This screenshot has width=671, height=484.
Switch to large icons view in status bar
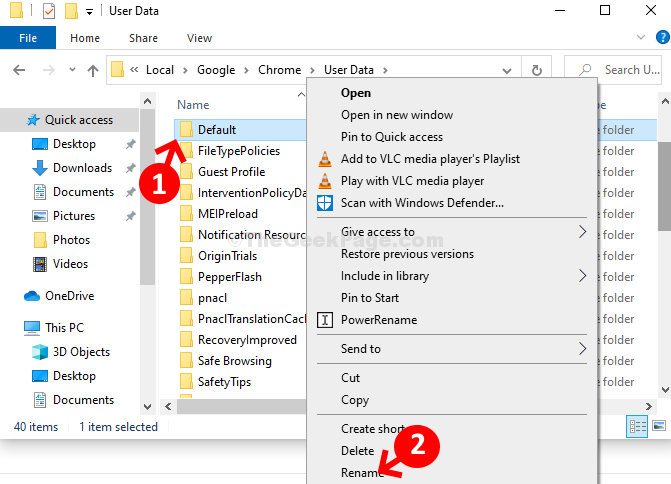point(657,427)
